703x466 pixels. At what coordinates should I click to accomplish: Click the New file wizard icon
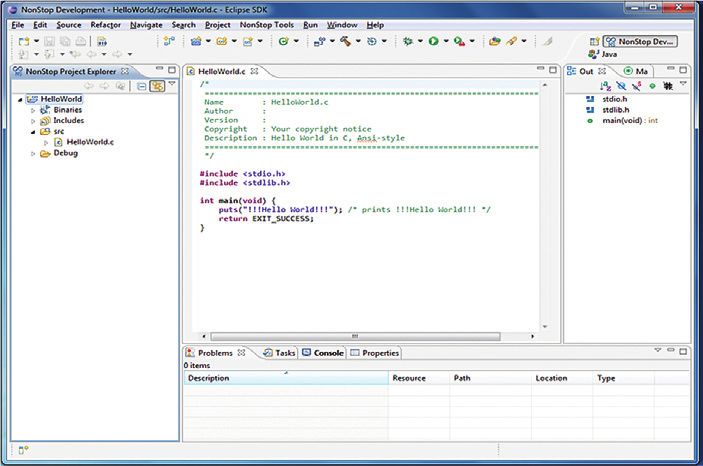pos(23,41)
